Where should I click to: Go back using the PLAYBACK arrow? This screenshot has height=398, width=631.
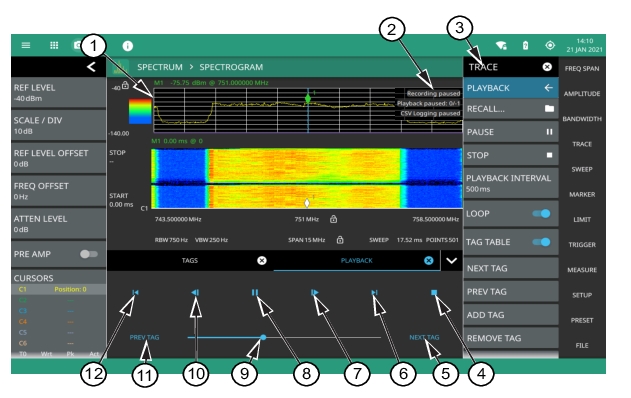[549, 88]
